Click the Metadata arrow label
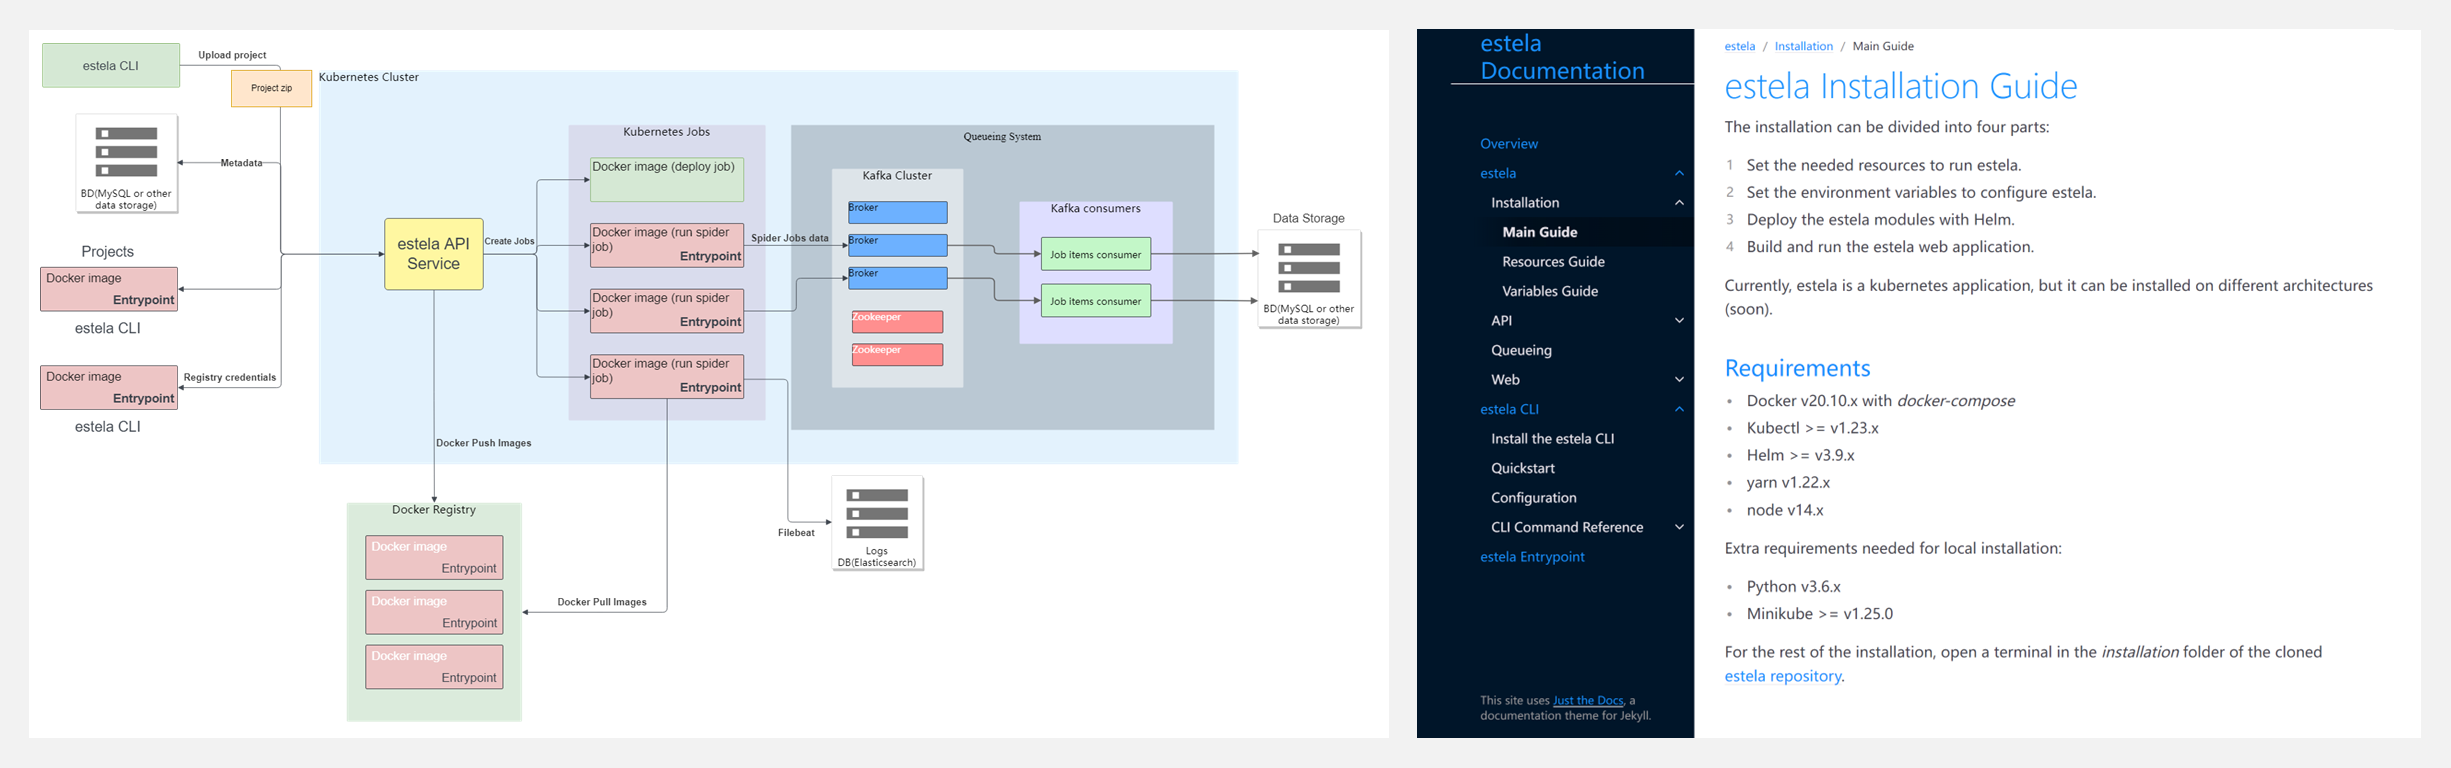The height and width of the screenshot is (768, 2451). click(x=241, y=163)
